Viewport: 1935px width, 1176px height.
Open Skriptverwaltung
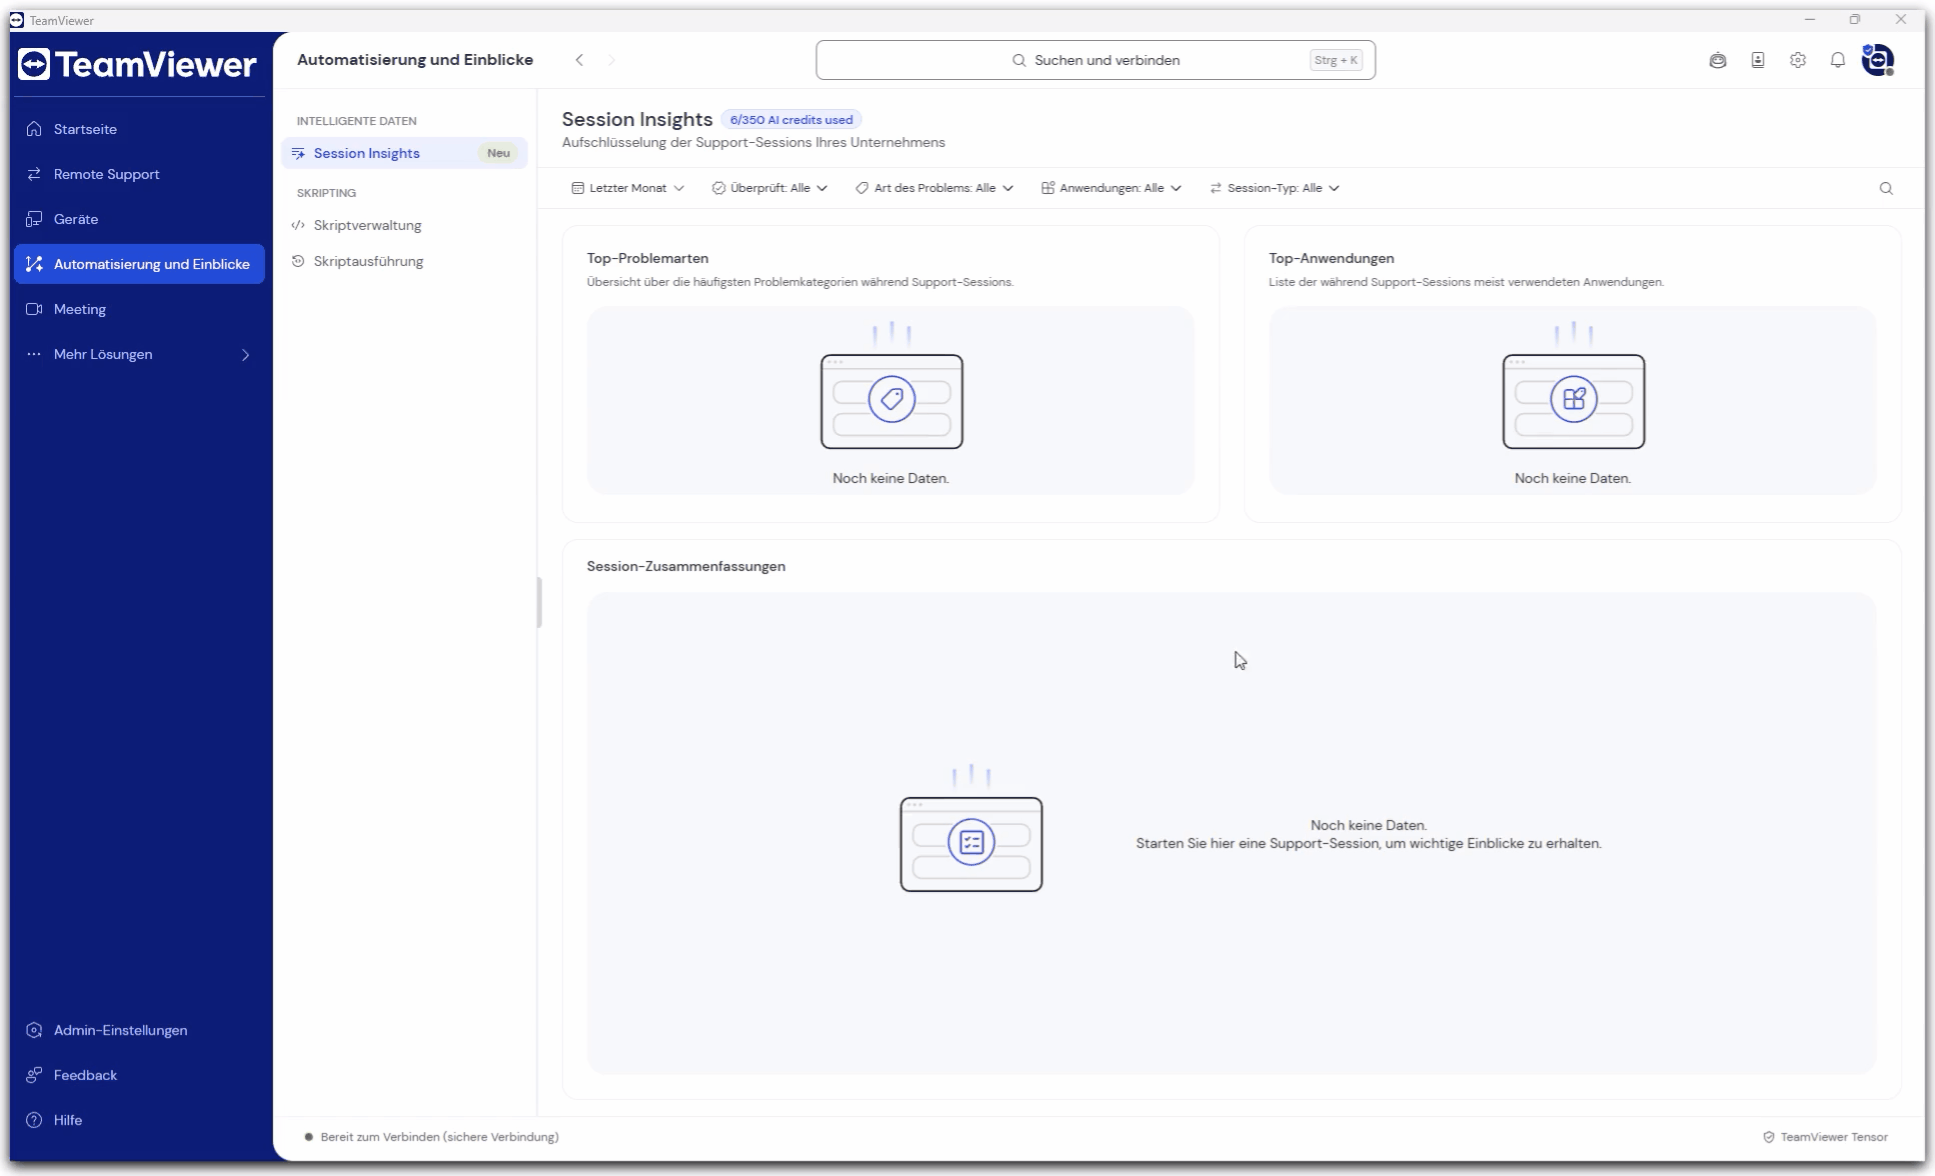click(404, 225)
